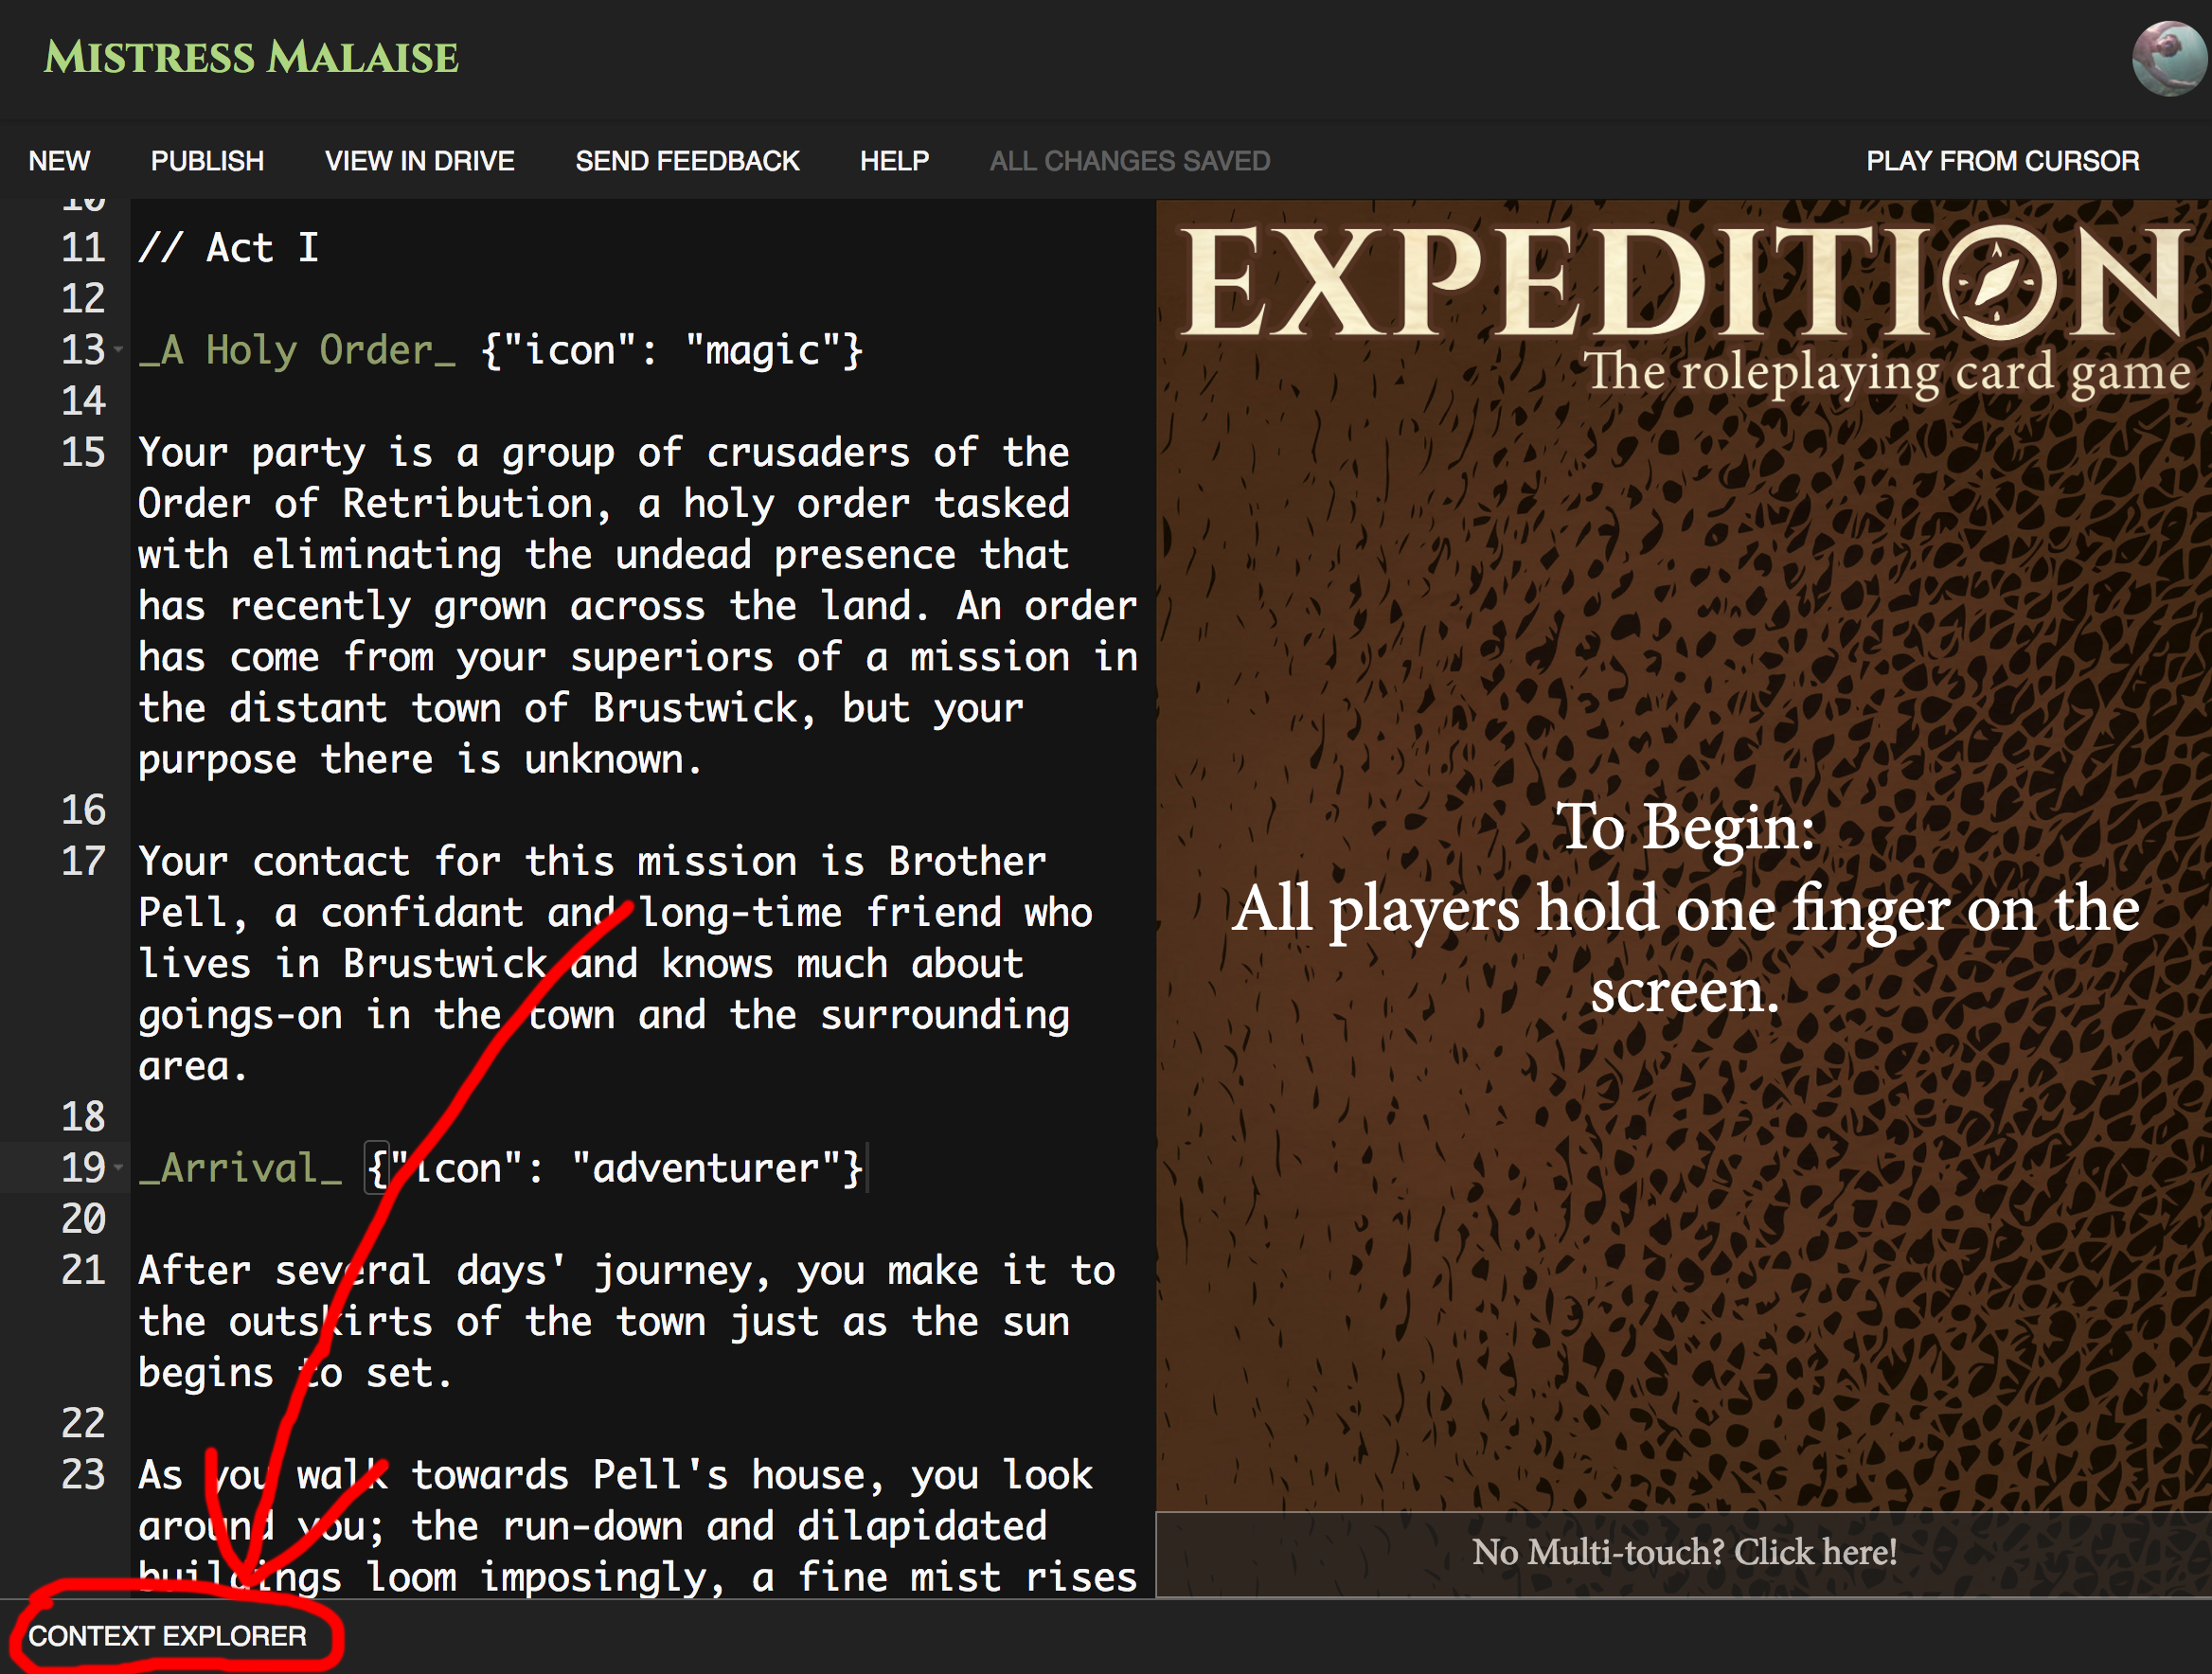
Task: Click the '"adventurer"' icon value
Action: pos(706,1168)
